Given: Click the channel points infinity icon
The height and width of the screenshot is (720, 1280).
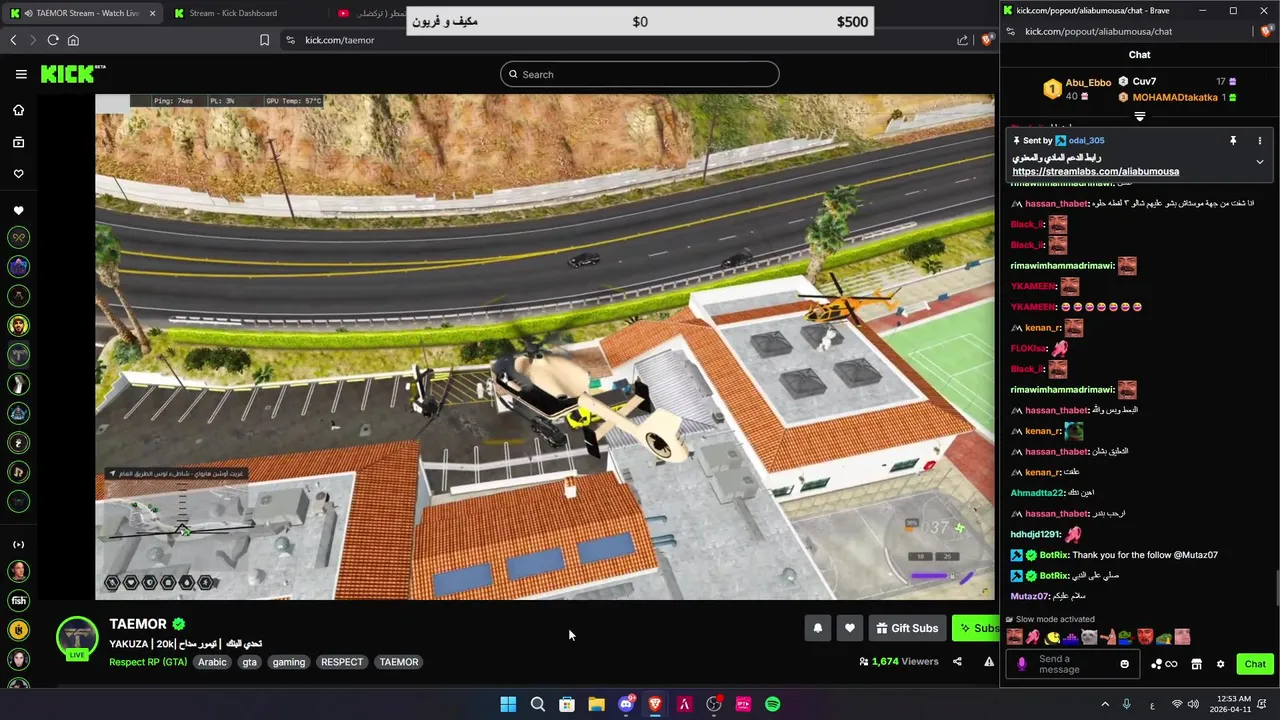Looking at the screenshot, I should click(x=1171, y=664).
